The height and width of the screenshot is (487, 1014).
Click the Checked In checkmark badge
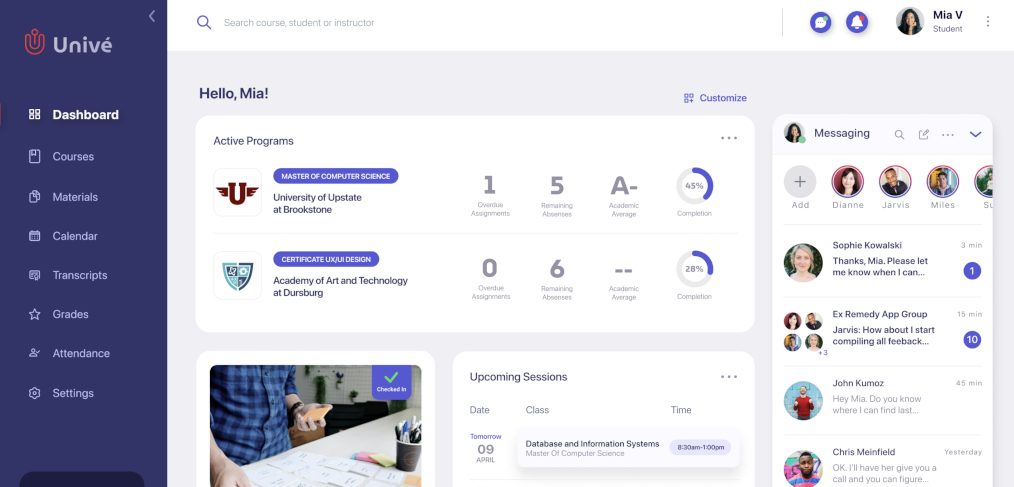[x=391, y=382]
